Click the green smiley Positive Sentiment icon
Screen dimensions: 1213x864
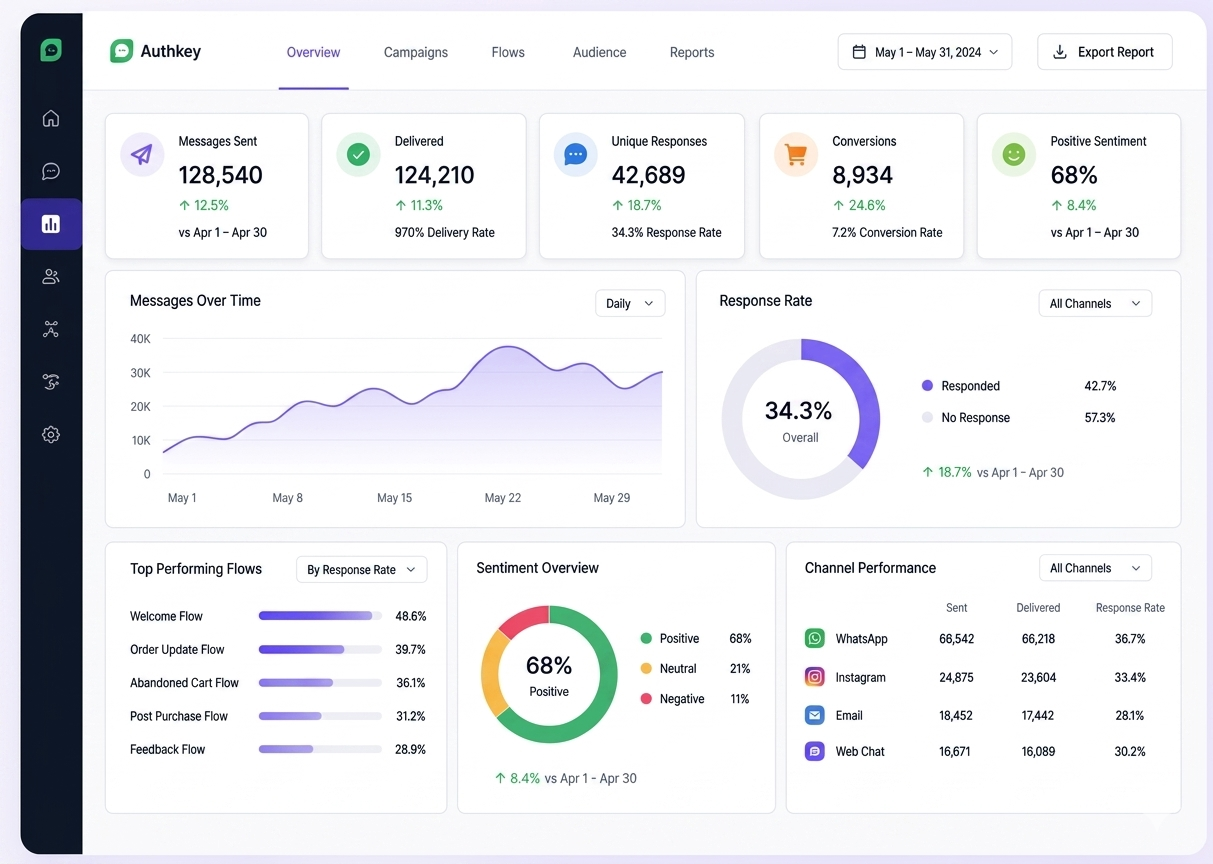point(1014,155)
